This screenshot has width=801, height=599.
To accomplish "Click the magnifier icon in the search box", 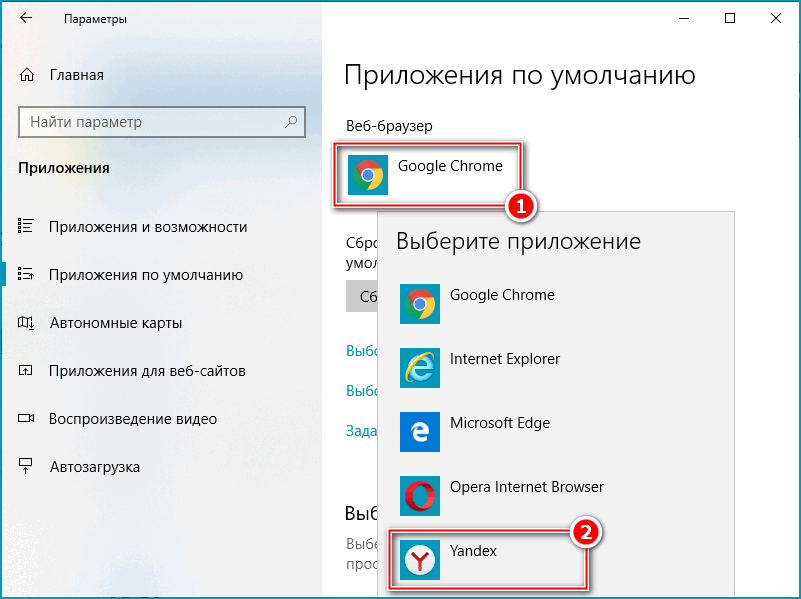I will (289, 121).
